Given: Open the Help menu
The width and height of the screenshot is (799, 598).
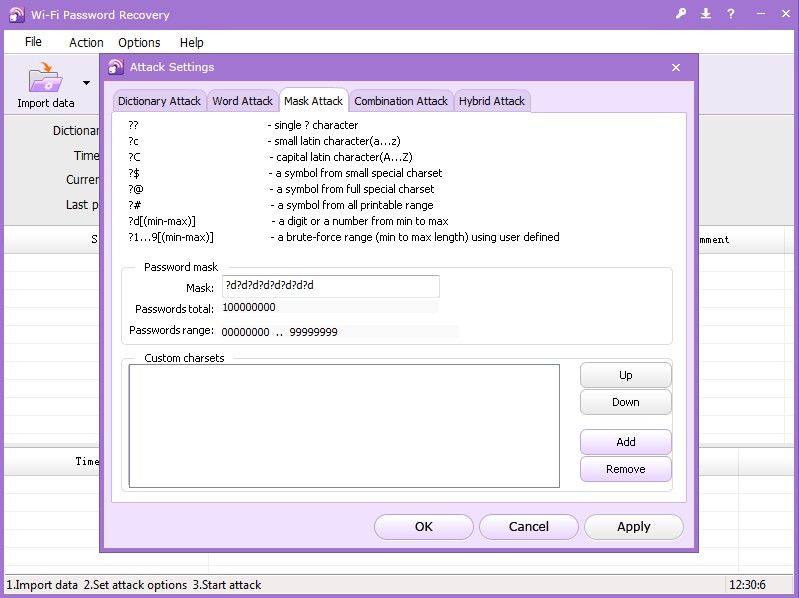Looking at the screenshot, I should tap(192, 42).
